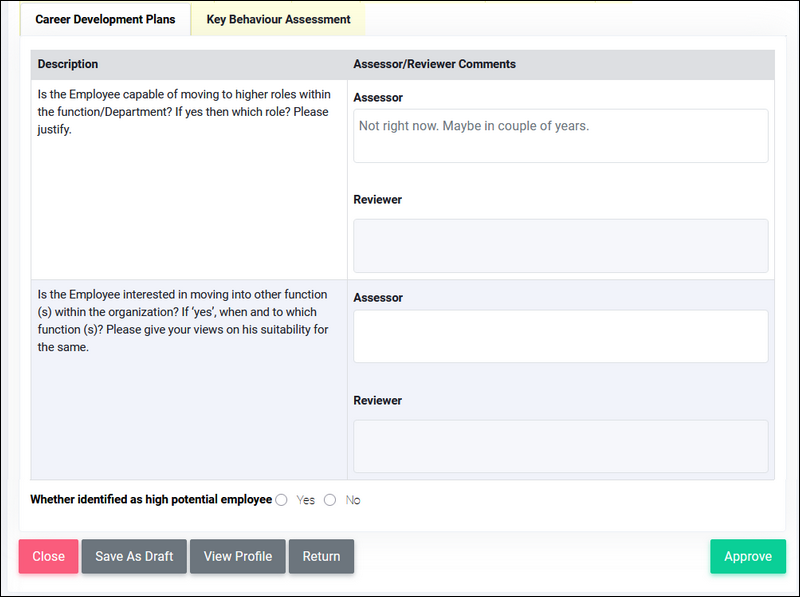Click the Assessor label in the first question row
This screenshot has width=800, height=597.
[378, 98]
